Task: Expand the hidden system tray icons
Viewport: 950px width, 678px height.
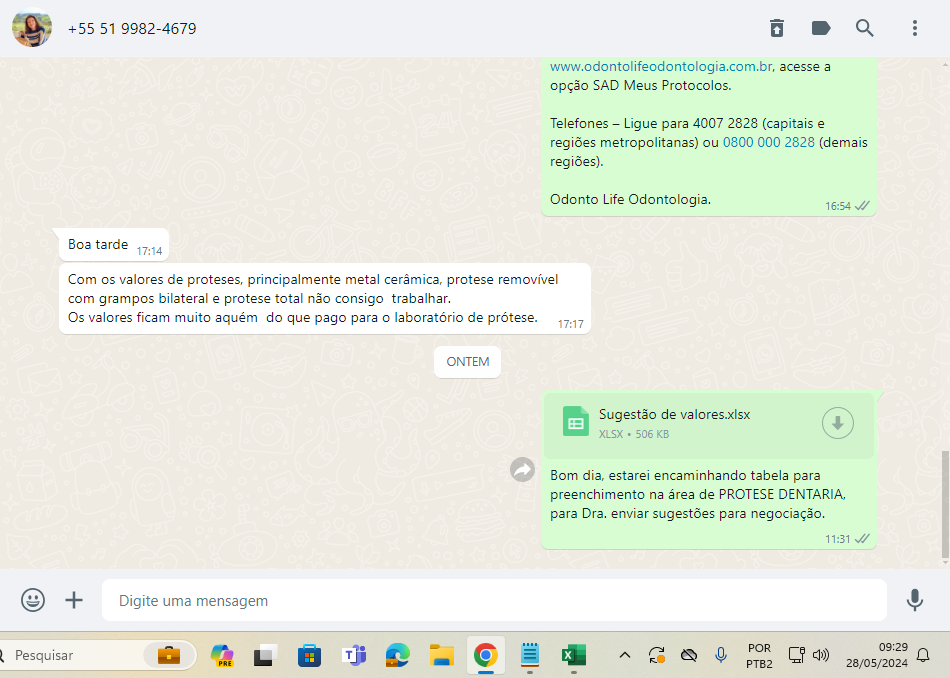Action: point(625,655)
